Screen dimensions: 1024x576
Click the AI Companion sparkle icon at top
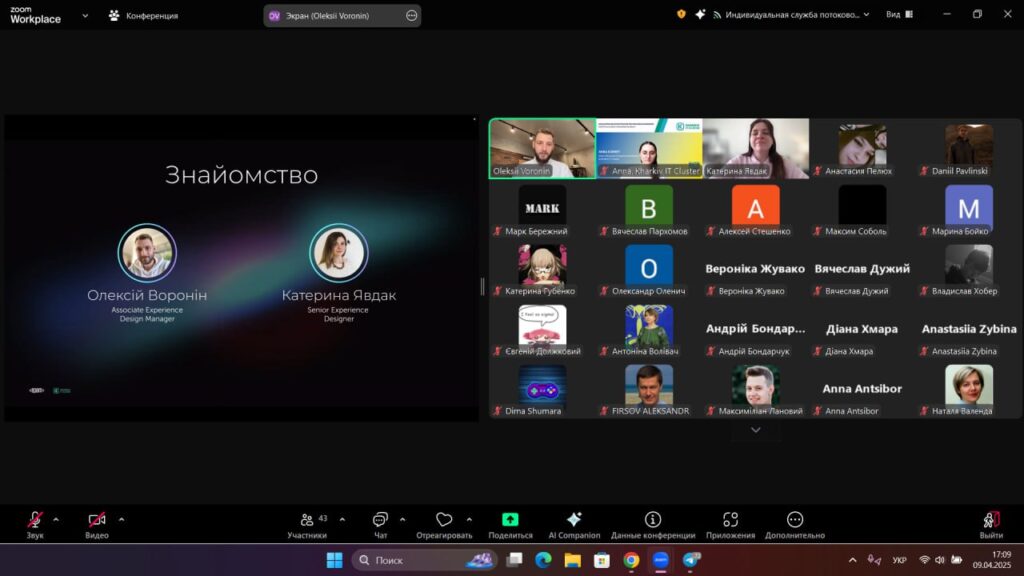700,14
